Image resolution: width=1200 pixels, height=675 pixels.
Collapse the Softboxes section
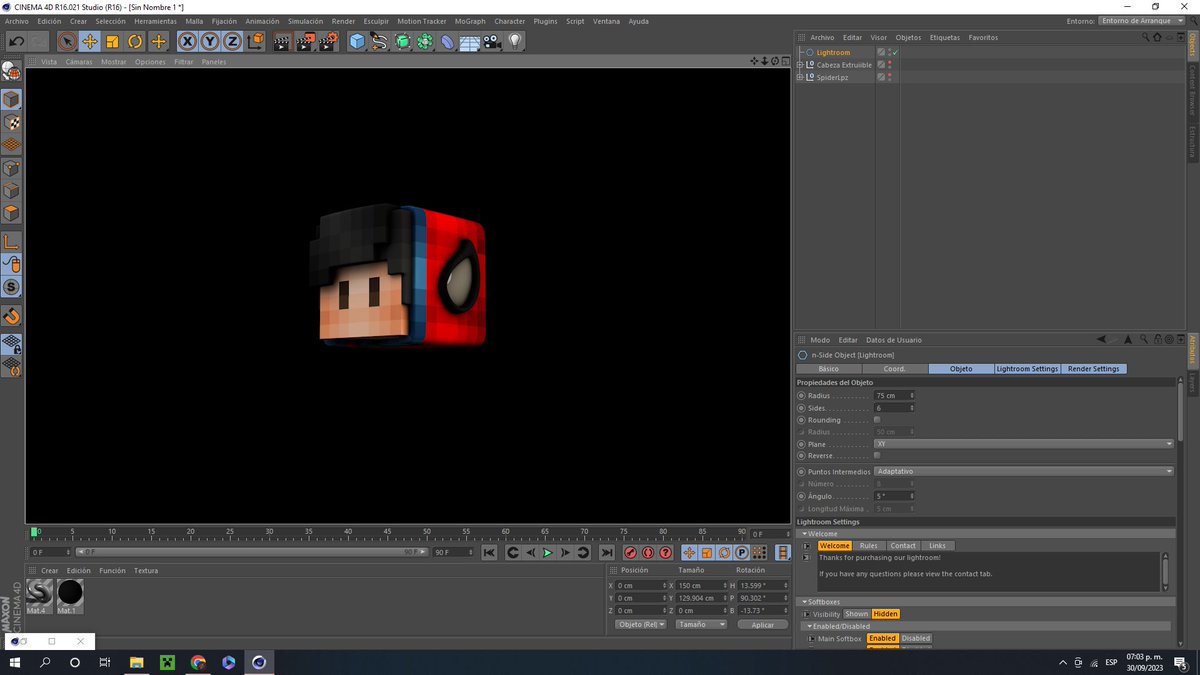pos(804,602)
